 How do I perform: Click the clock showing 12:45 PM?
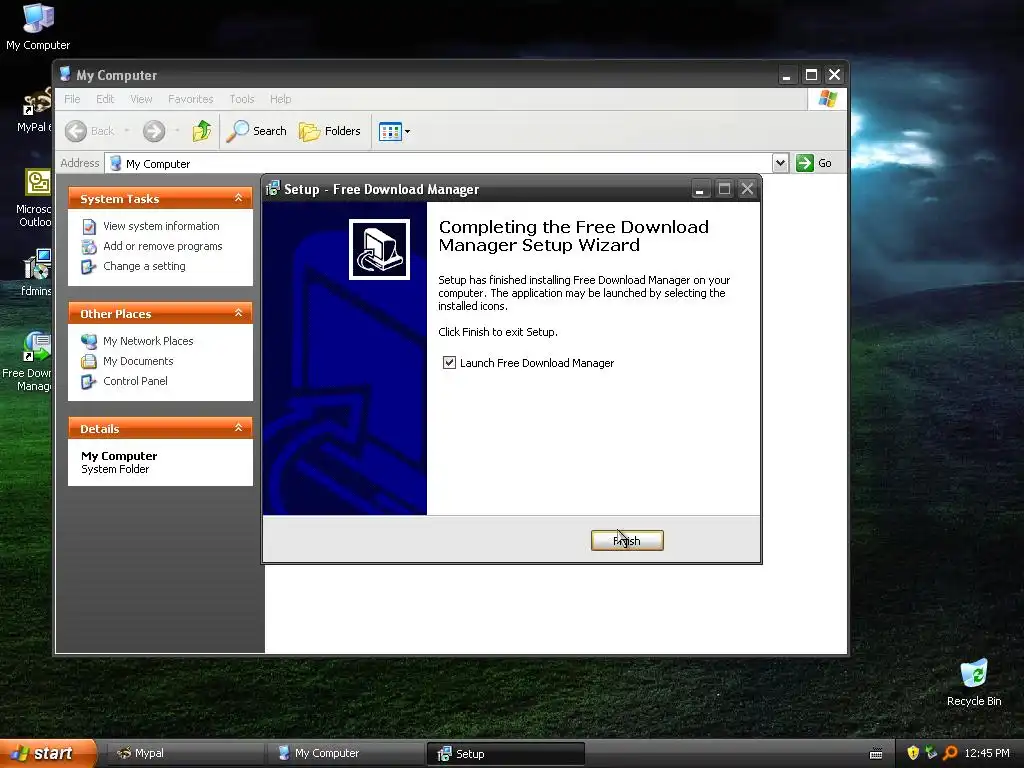(x=987, y=753)
